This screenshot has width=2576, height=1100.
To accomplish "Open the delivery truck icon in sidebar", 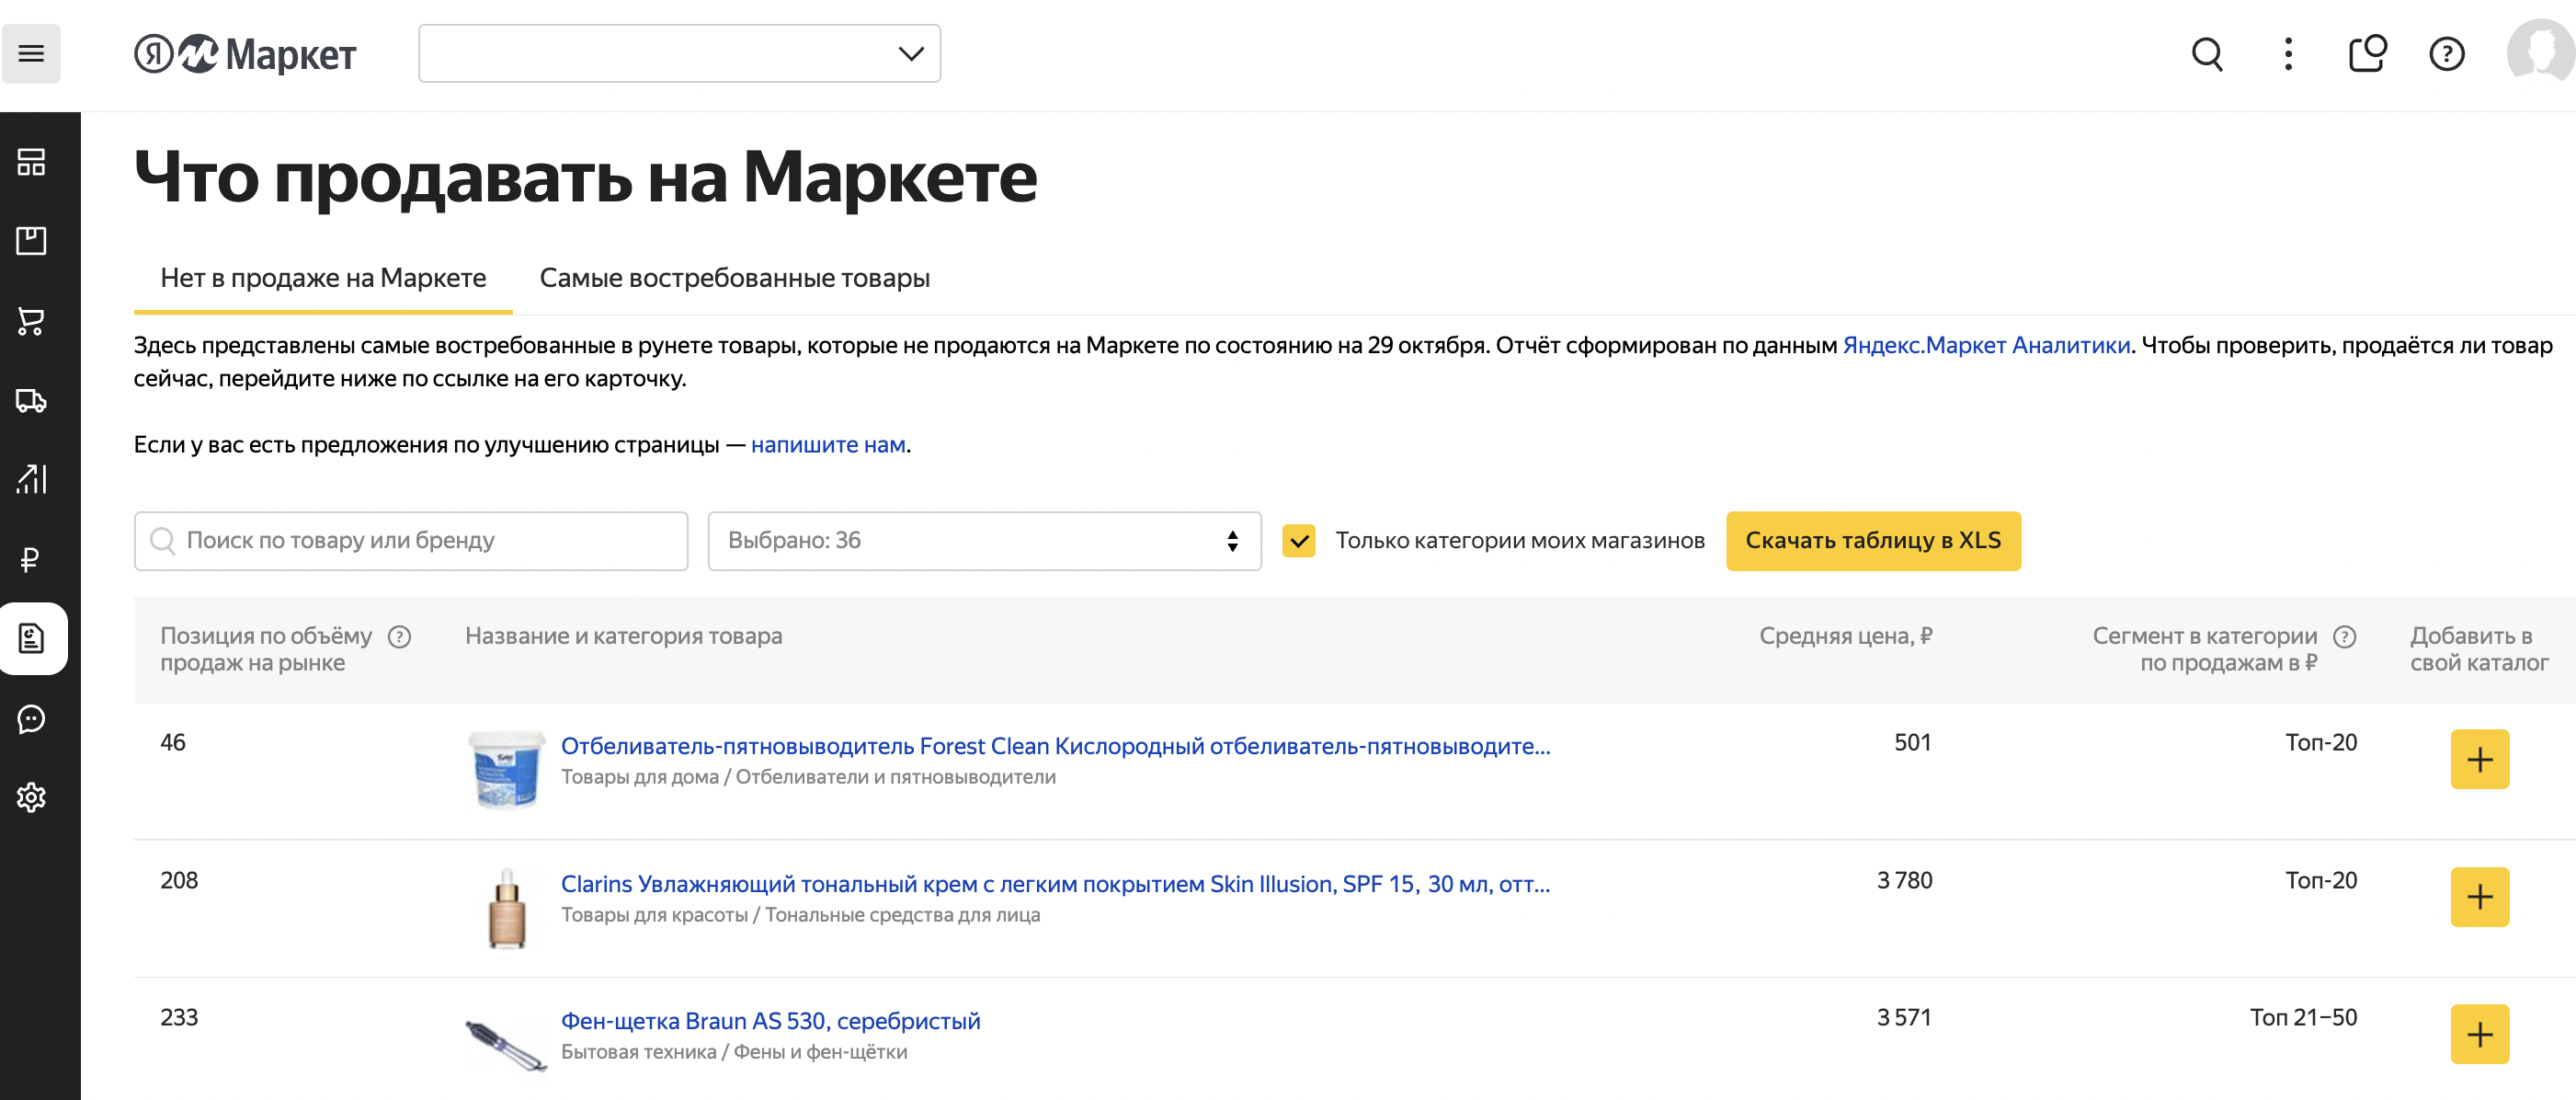I will [x=31, y=401].
